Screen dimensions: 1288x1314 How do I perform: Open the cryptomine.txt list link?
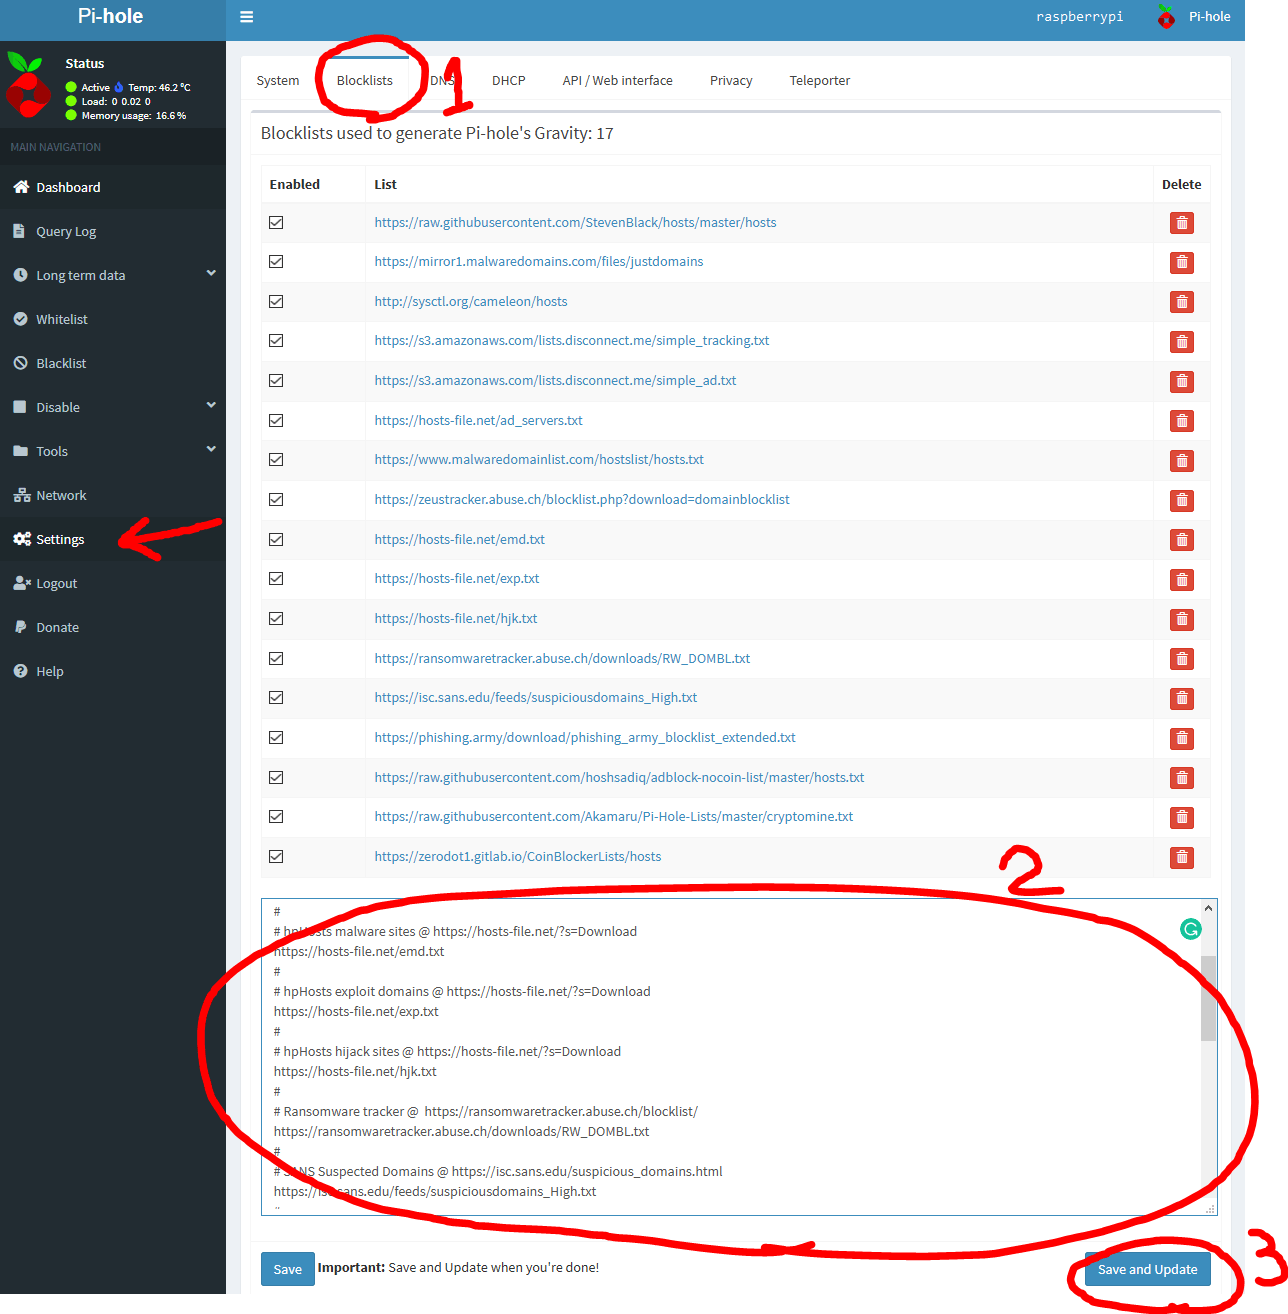pos(614,816)
